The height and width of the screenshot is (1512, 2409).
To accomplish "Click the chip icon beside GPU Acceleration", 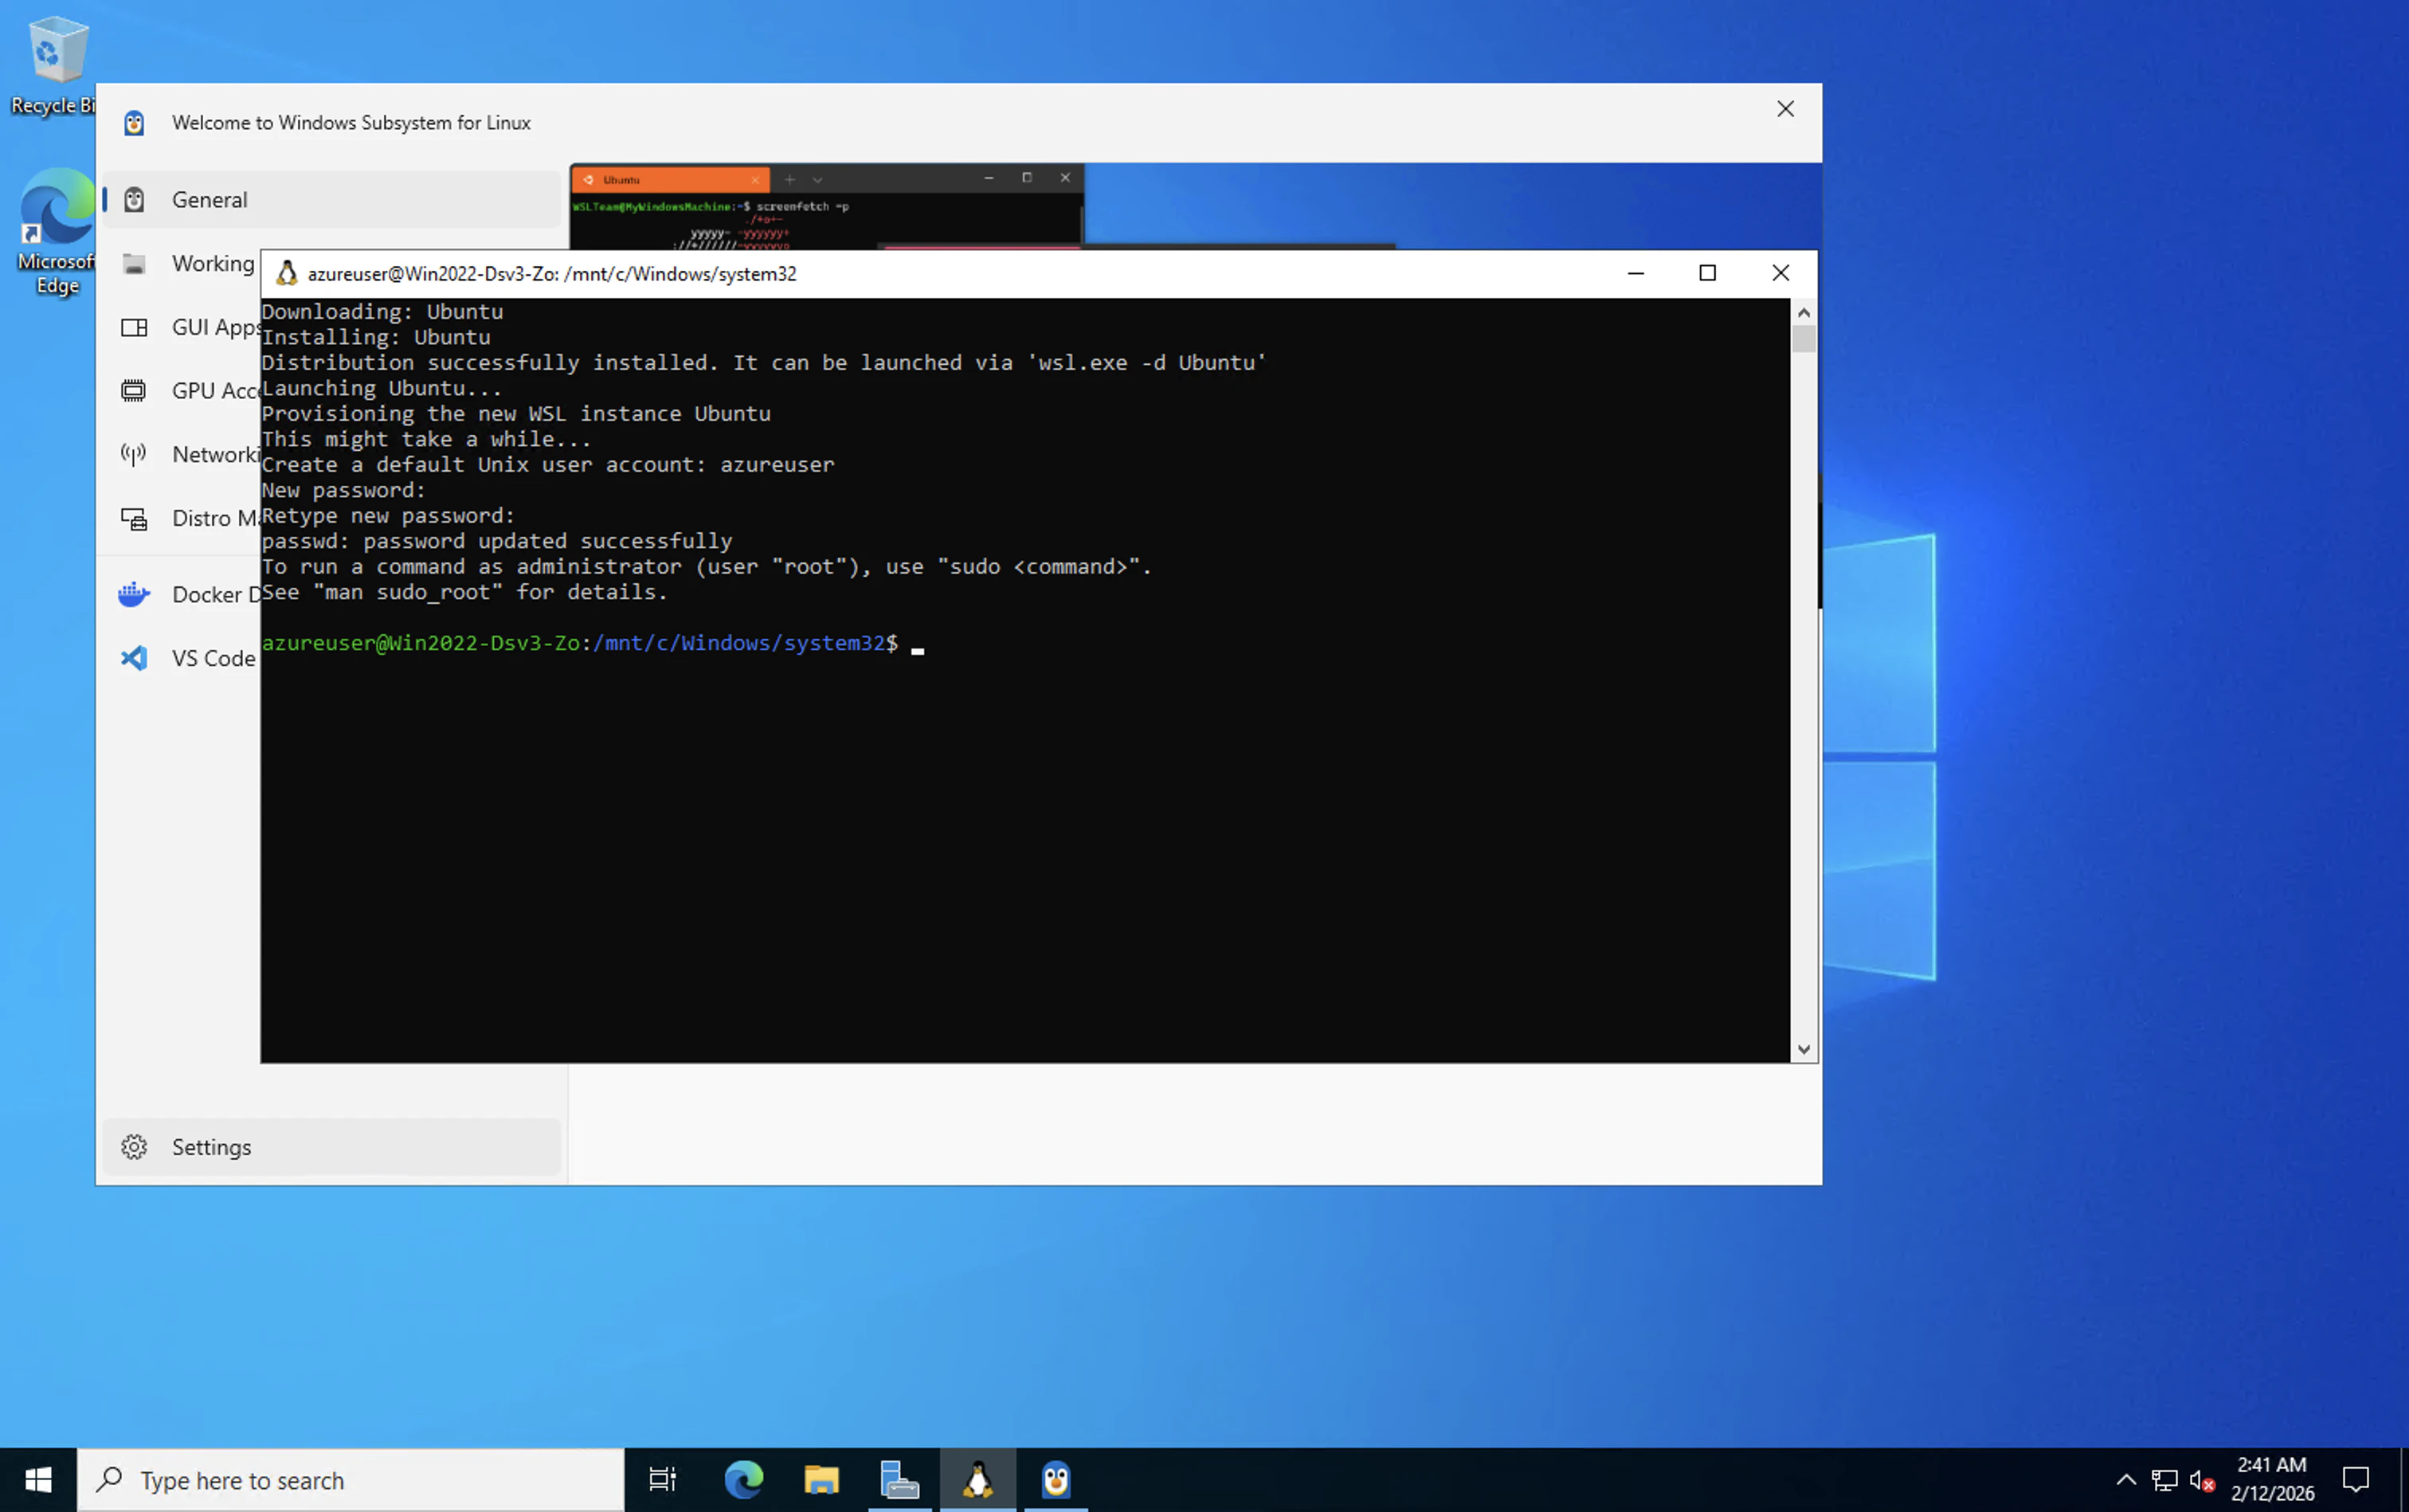I will tap(134, 391).
